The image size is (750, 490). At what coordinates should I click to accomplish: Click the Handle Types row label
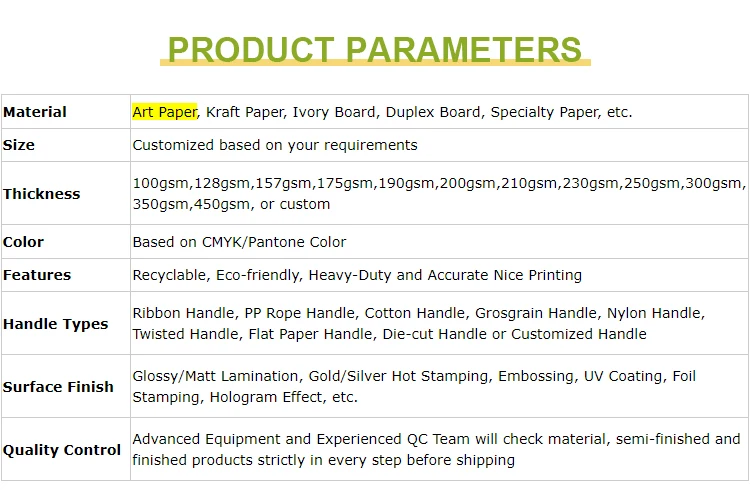55,324
